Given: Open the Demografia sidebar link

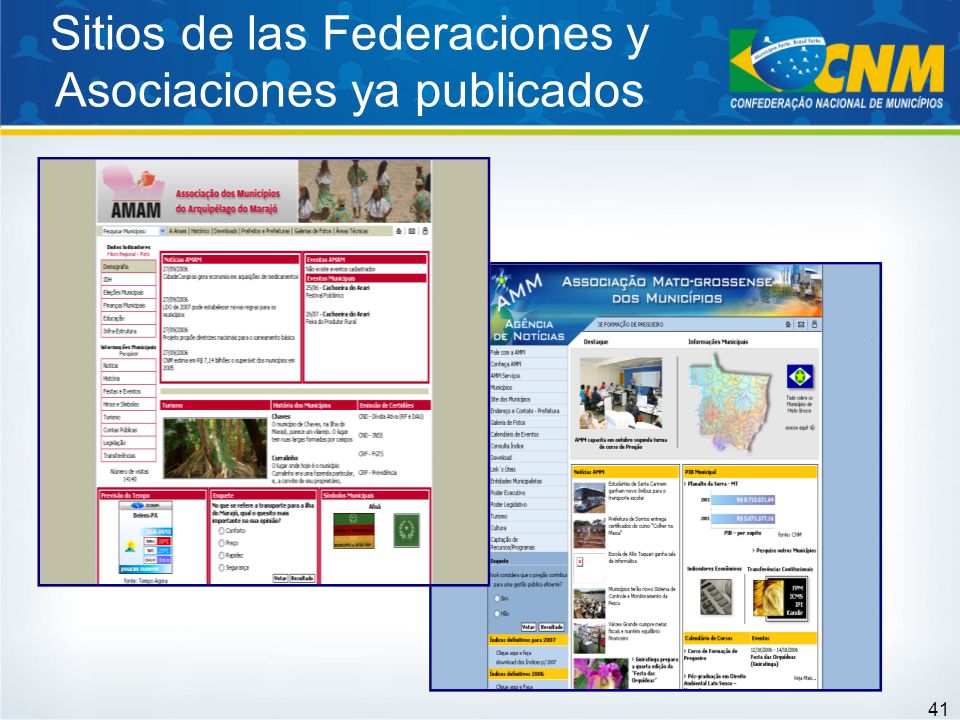Looking at the screenshot, I should pyautogui.click(x=129, y=267).
